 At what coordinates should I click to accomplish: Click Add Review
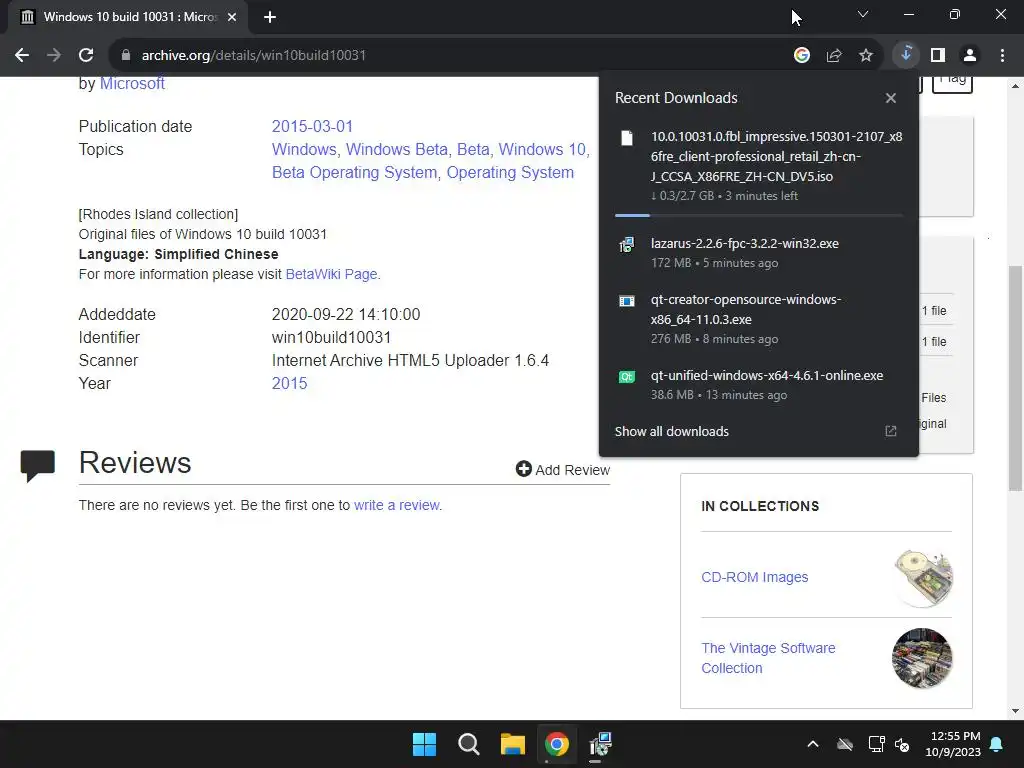click(x=562, y=470)
